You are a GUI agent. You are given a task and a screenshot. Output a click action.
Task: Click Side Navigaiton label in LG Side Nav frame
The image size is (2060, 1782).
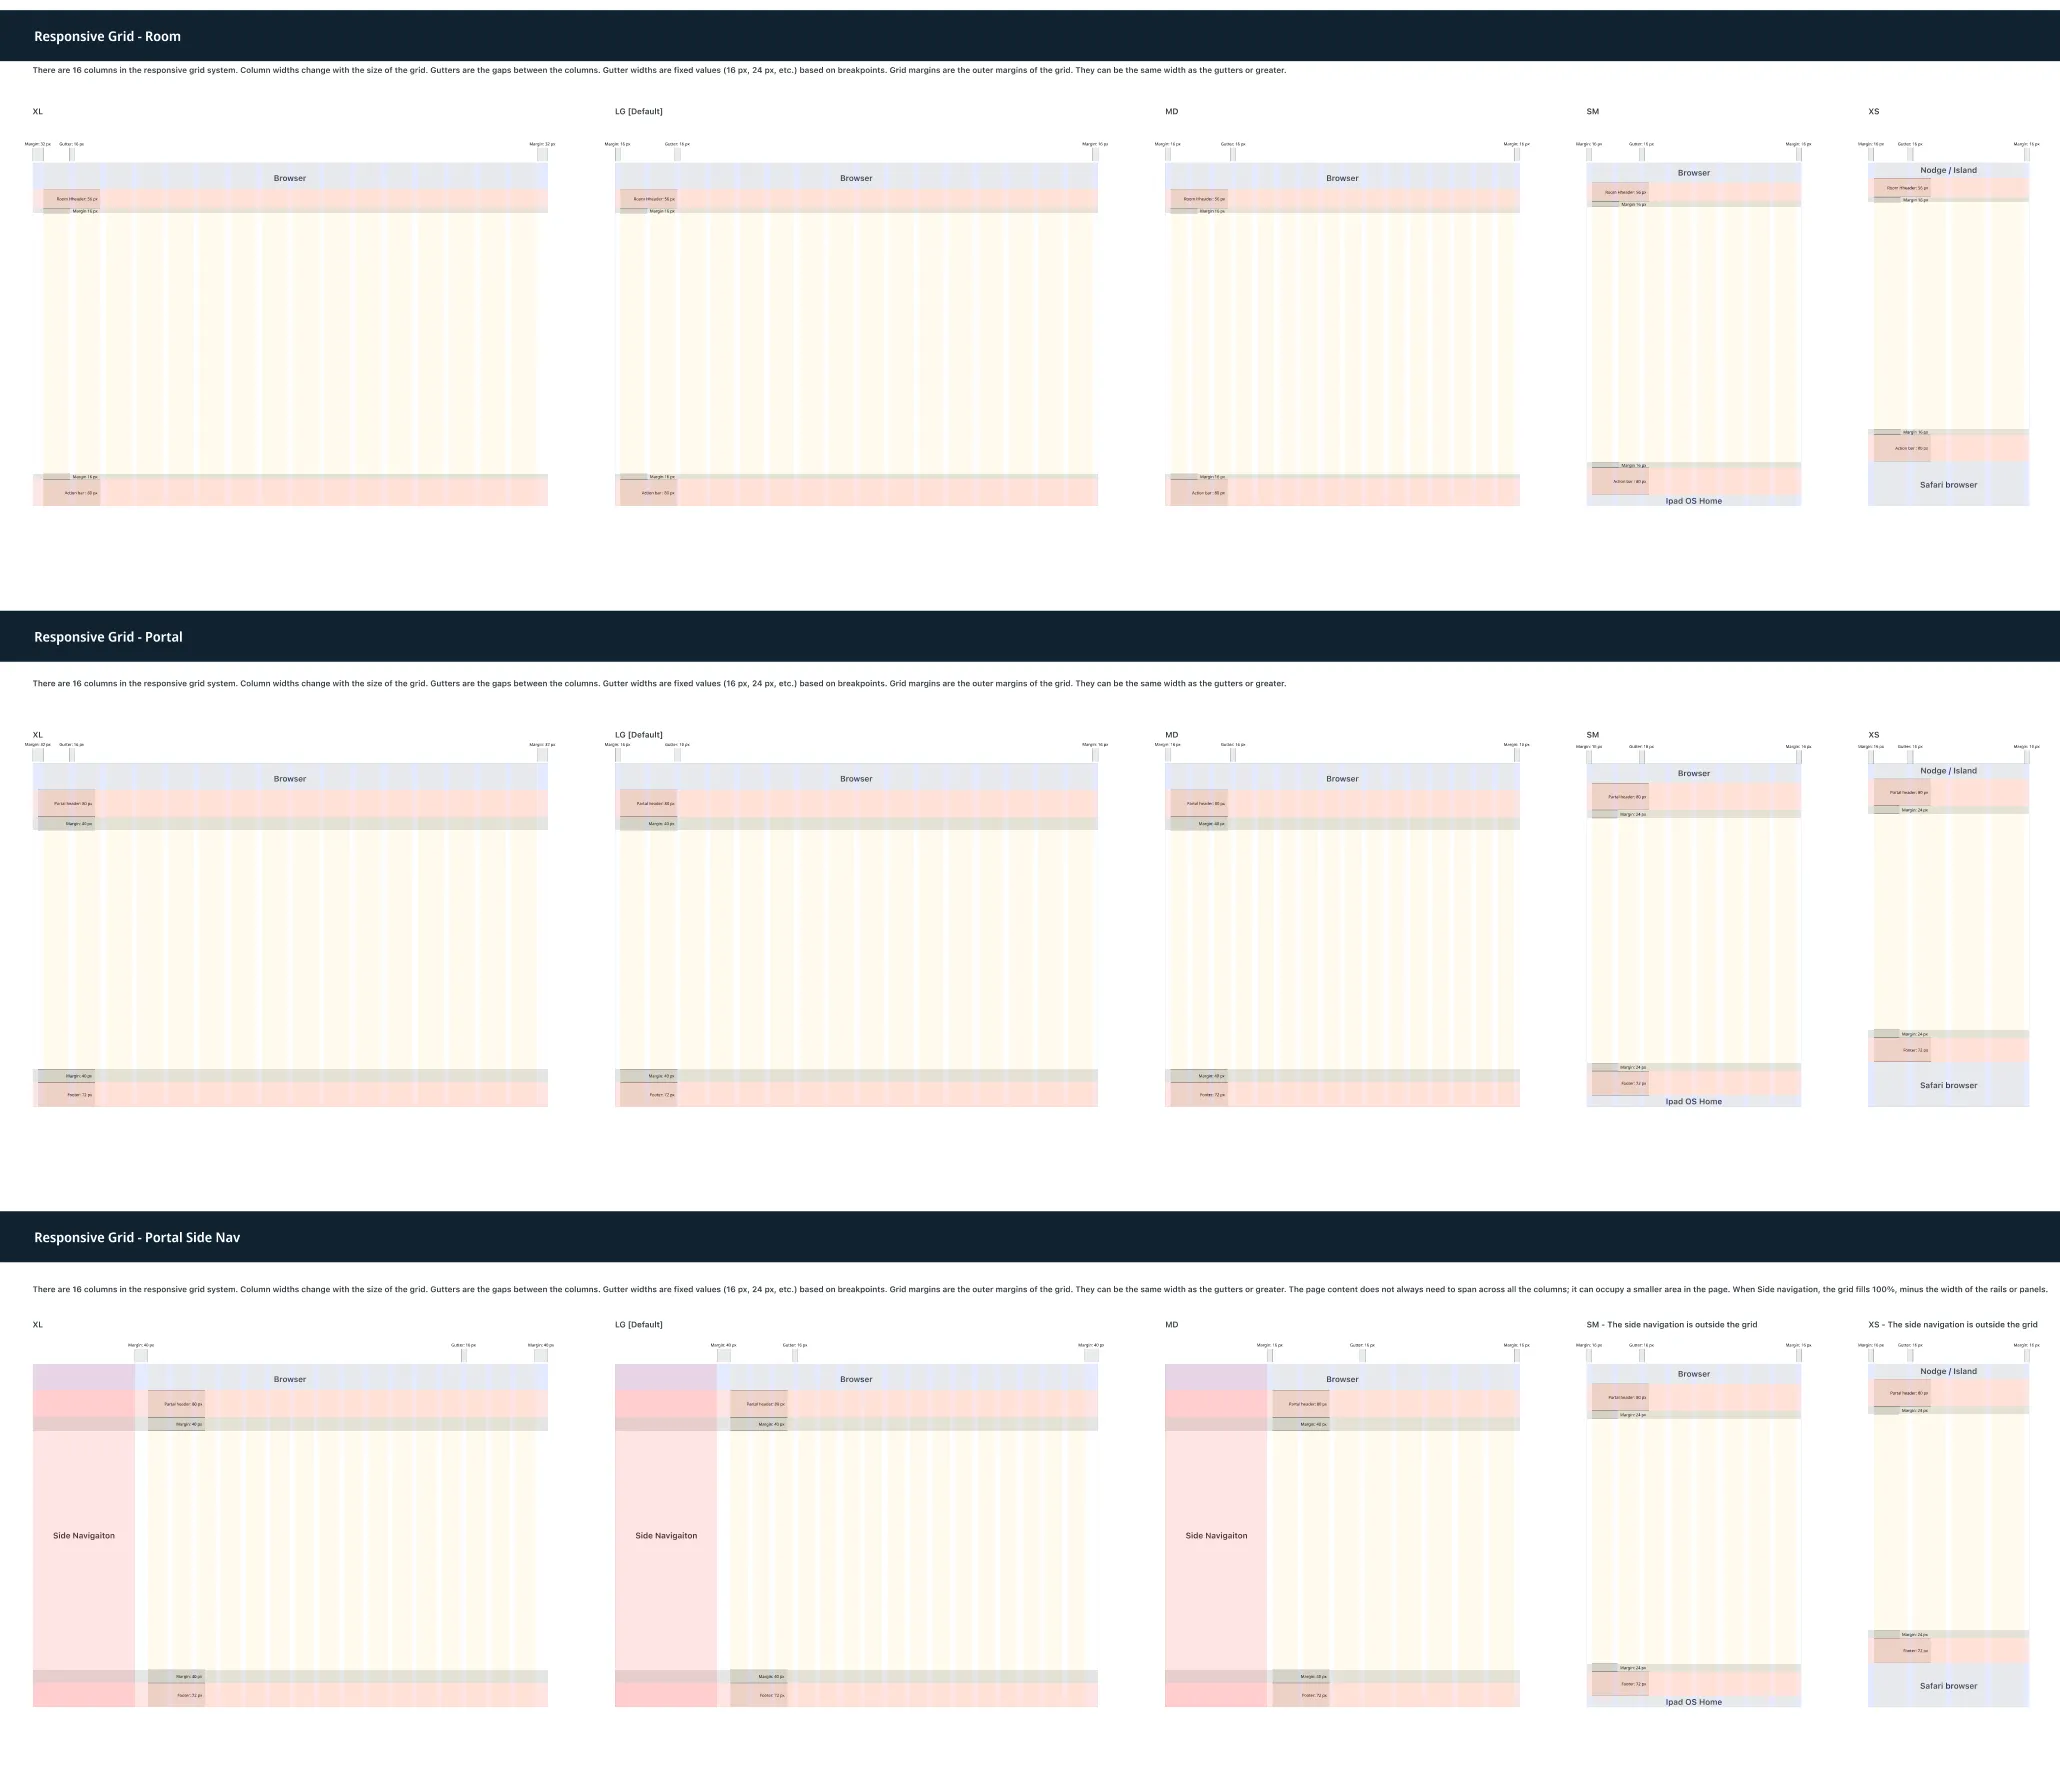click(666, 1535)
